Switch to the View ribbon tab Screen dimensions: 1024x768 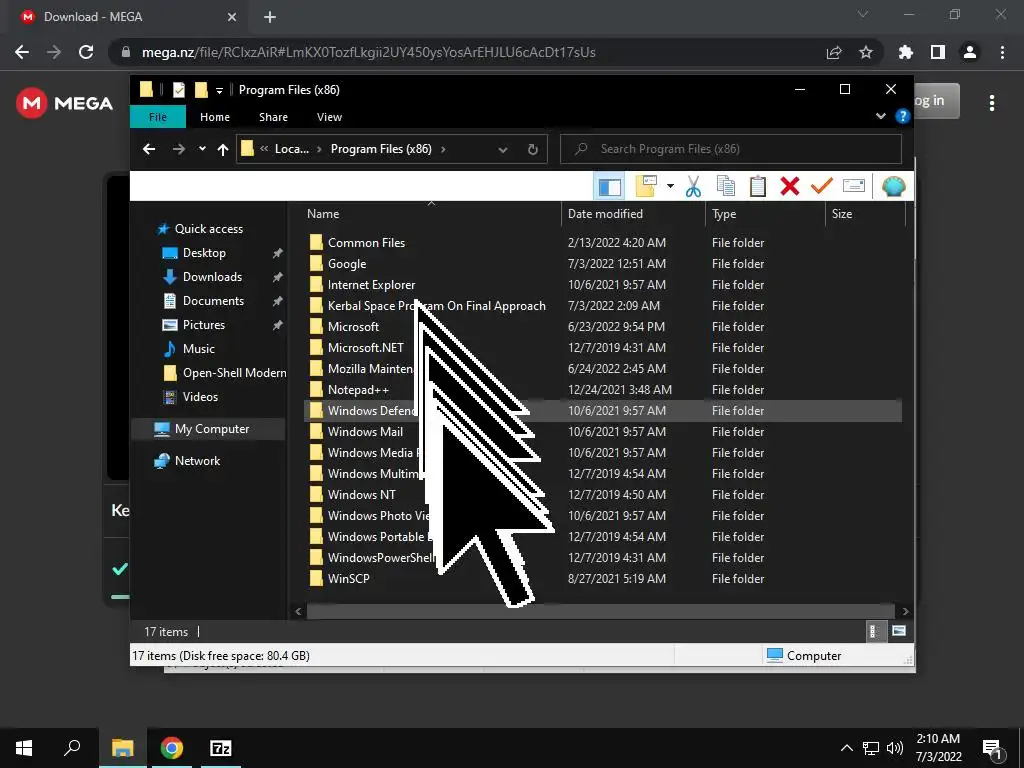(329, 117)
